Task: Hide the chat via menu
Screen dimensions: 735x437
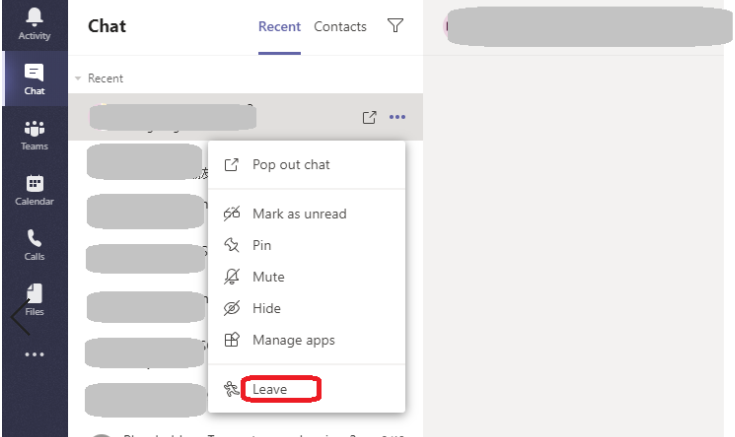Action: click(307, 309)
